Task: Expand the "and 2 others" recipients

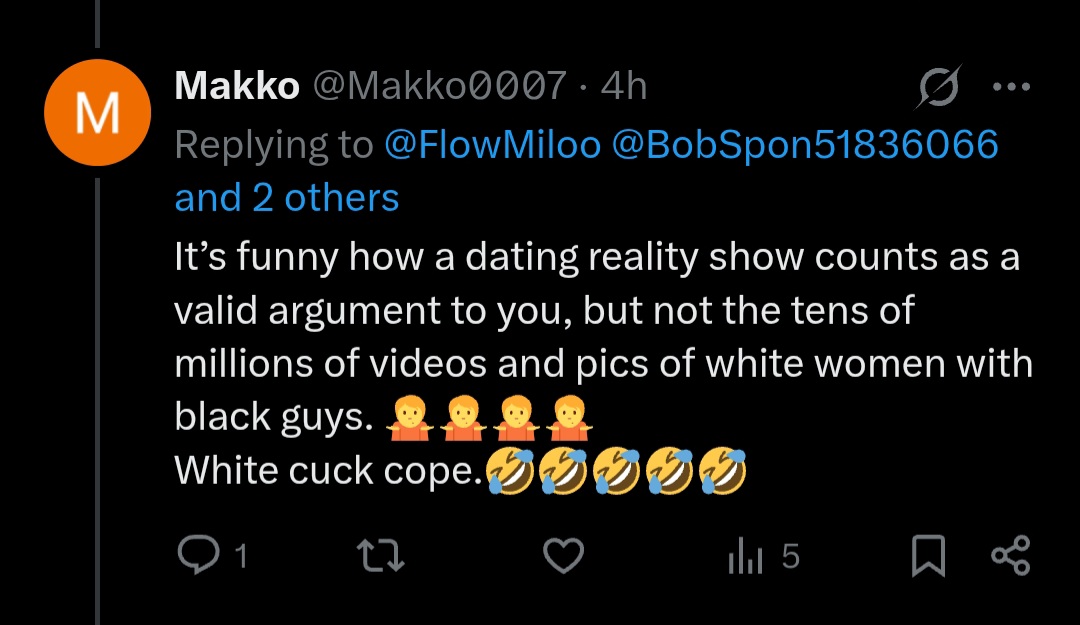Action: (287, 197)
